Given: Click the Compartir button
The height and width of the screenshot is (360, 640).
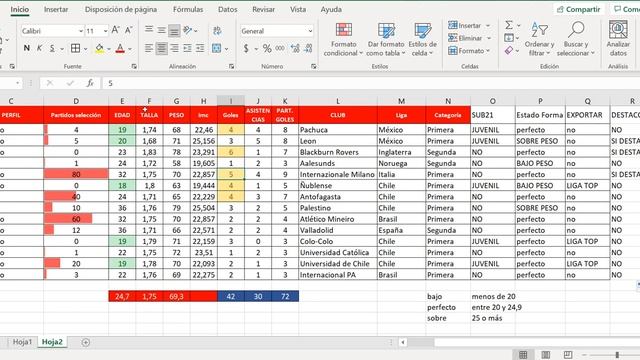Looking at the screenshot, I should (x=579, y=9).
